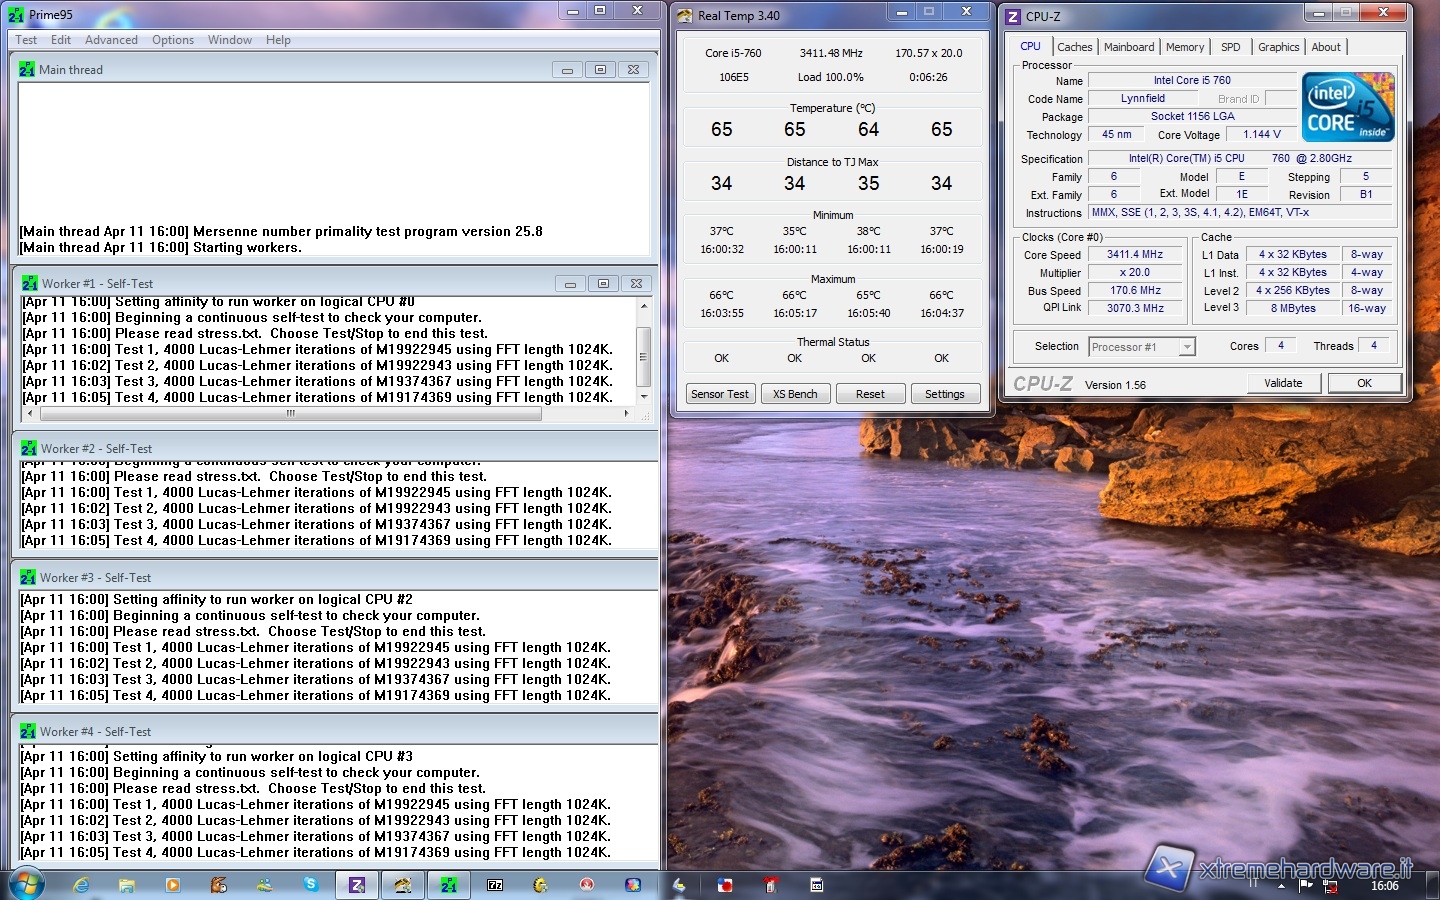Select Prime95 taskbar icon
Screen dimensions: 1440x900
(449, 885)
